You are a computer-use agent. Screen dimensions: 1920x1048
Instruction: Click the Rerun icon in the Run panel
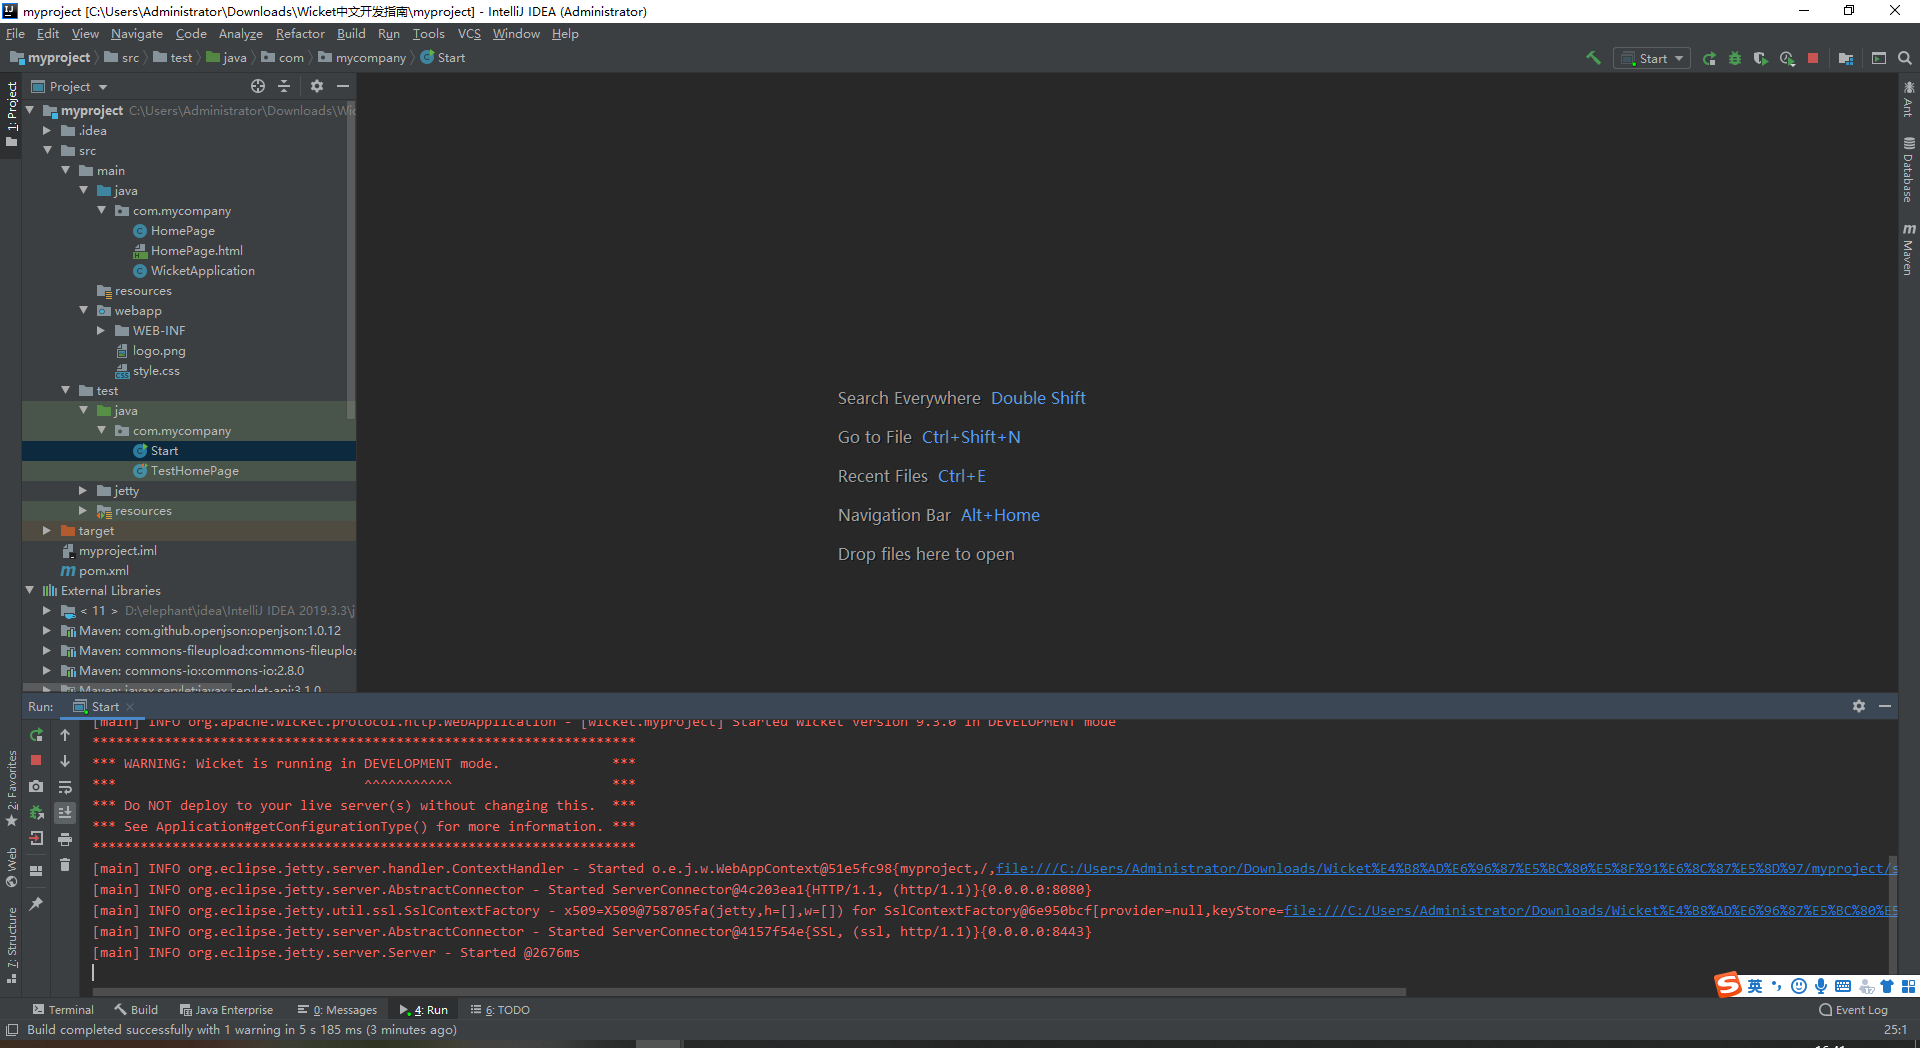36,735
